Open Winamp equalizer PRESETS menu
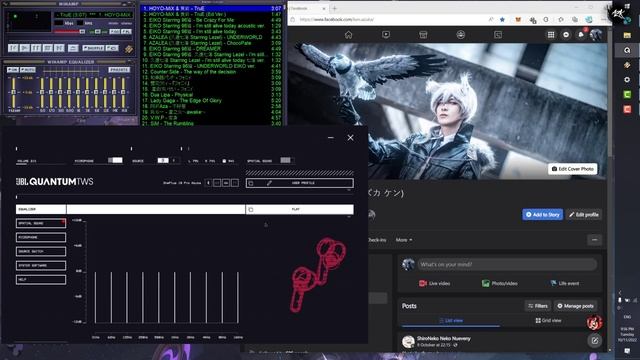Screen dimensions: 640x360 pyautogui.click(x=119, y=70)
